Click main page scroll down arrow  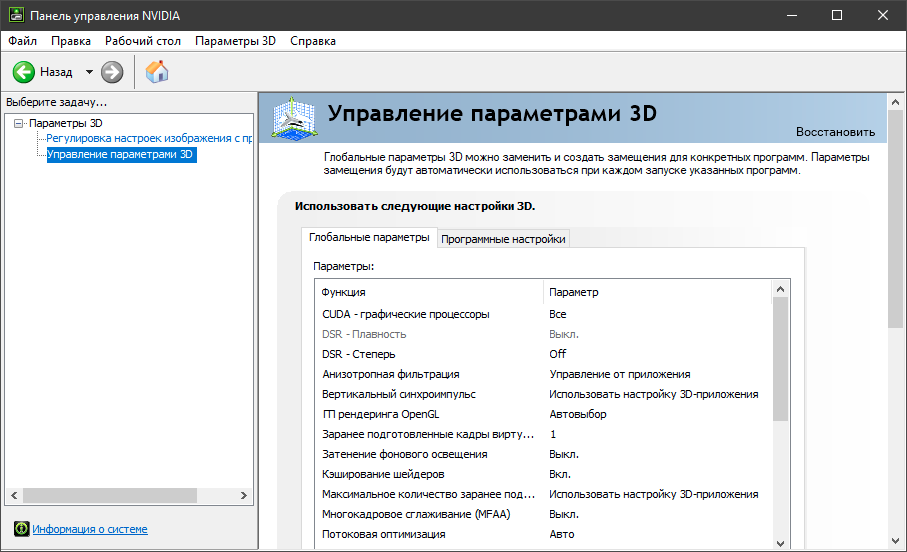tap(895, 541)
